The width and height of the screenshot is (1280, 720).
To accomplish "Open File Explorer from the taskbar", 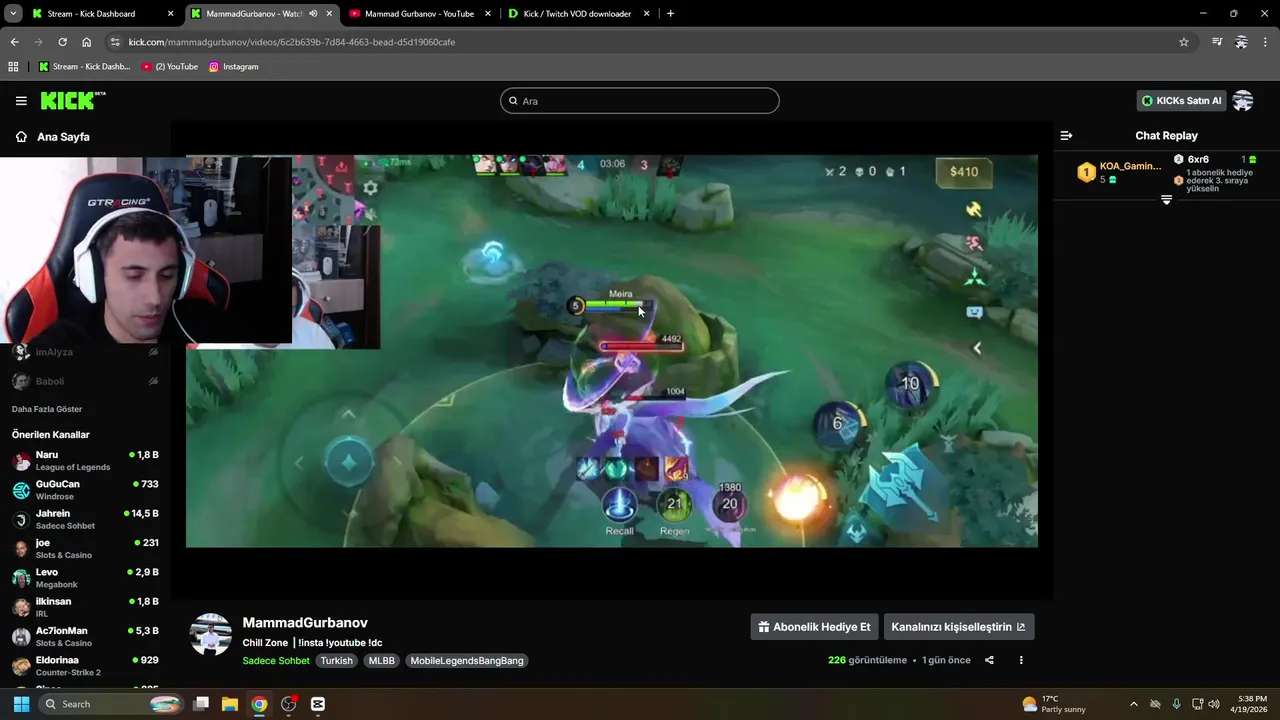I will click(229, 704).
